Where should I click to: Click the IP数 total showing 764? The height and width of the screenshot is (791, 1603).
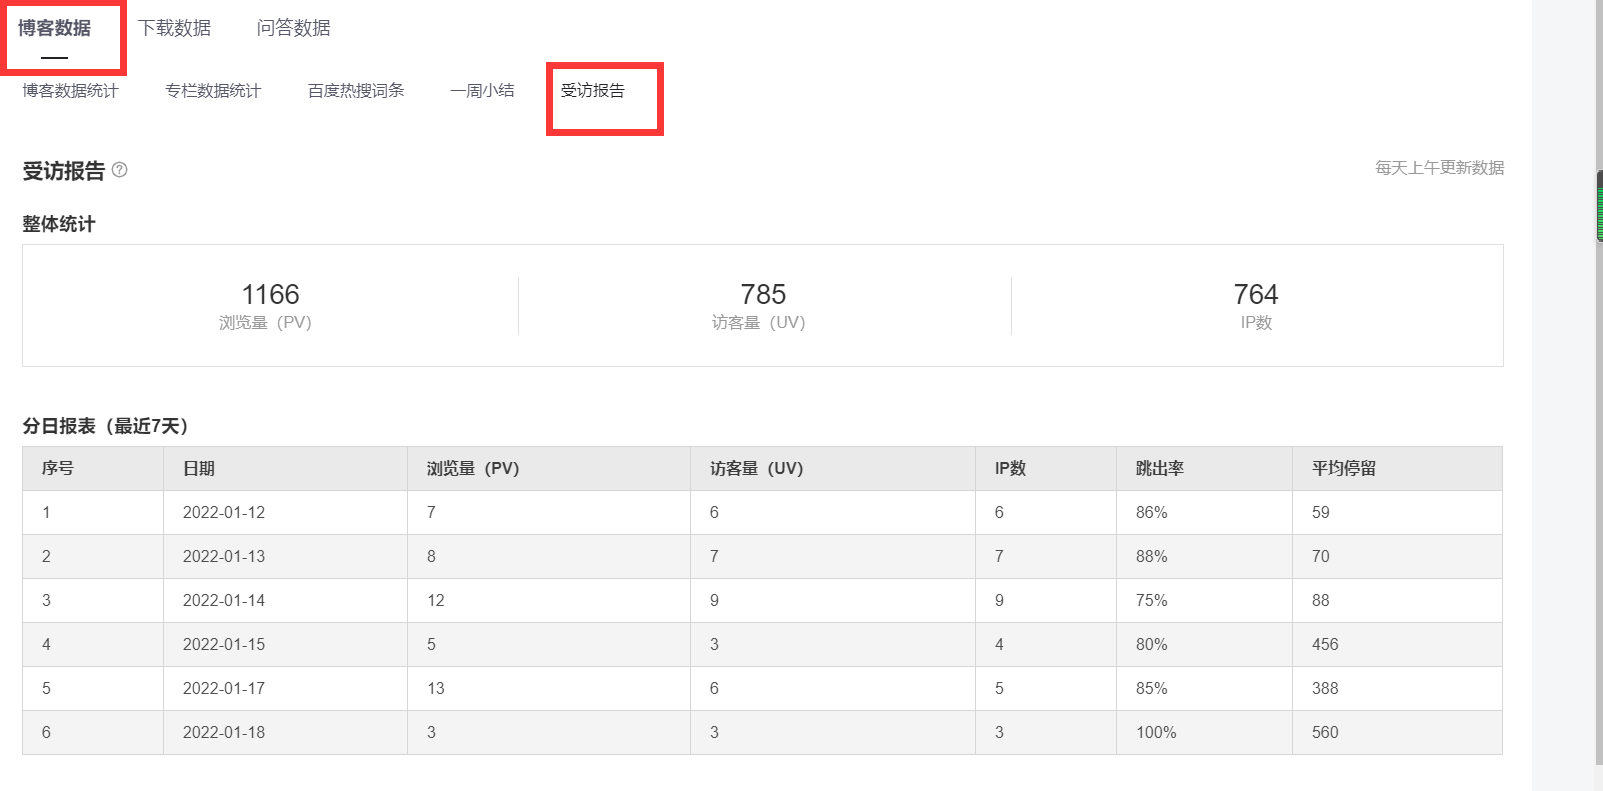[x=1255, y=294]
